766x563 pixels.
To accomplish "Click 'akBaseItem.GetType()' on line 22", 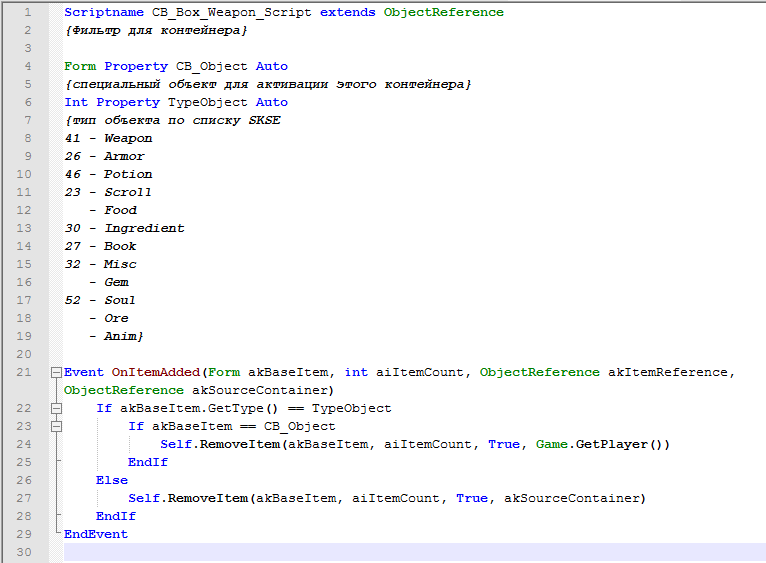I will point(199,409).
